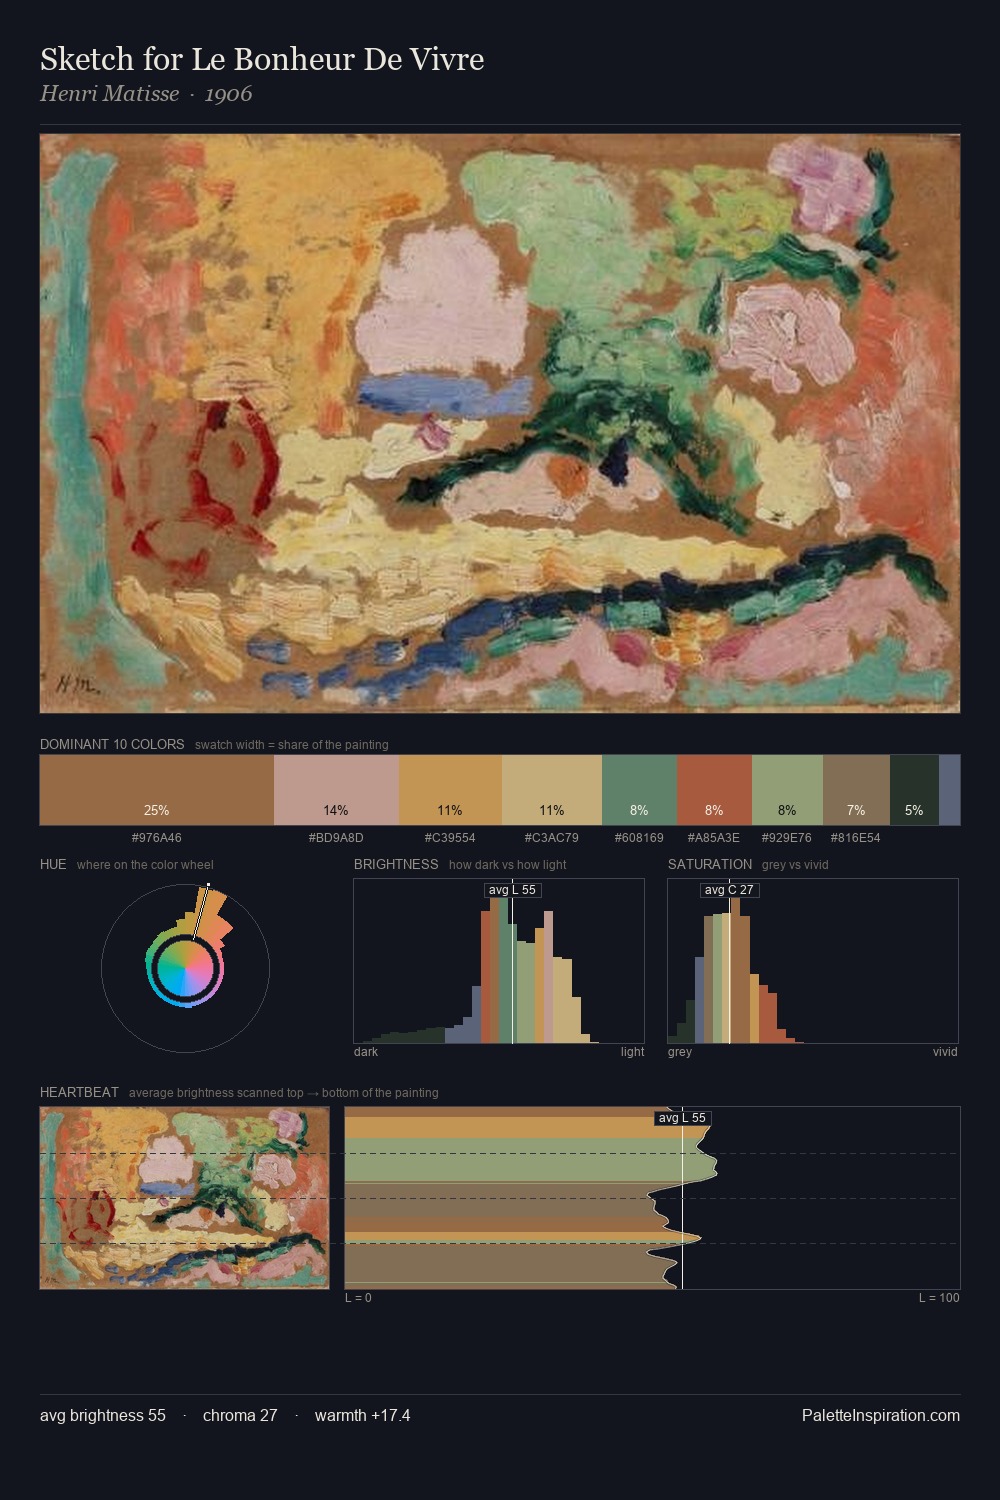Pick the #C39554 ochre swatch
Screen dimensions: 1000x1500
(450, 790)
